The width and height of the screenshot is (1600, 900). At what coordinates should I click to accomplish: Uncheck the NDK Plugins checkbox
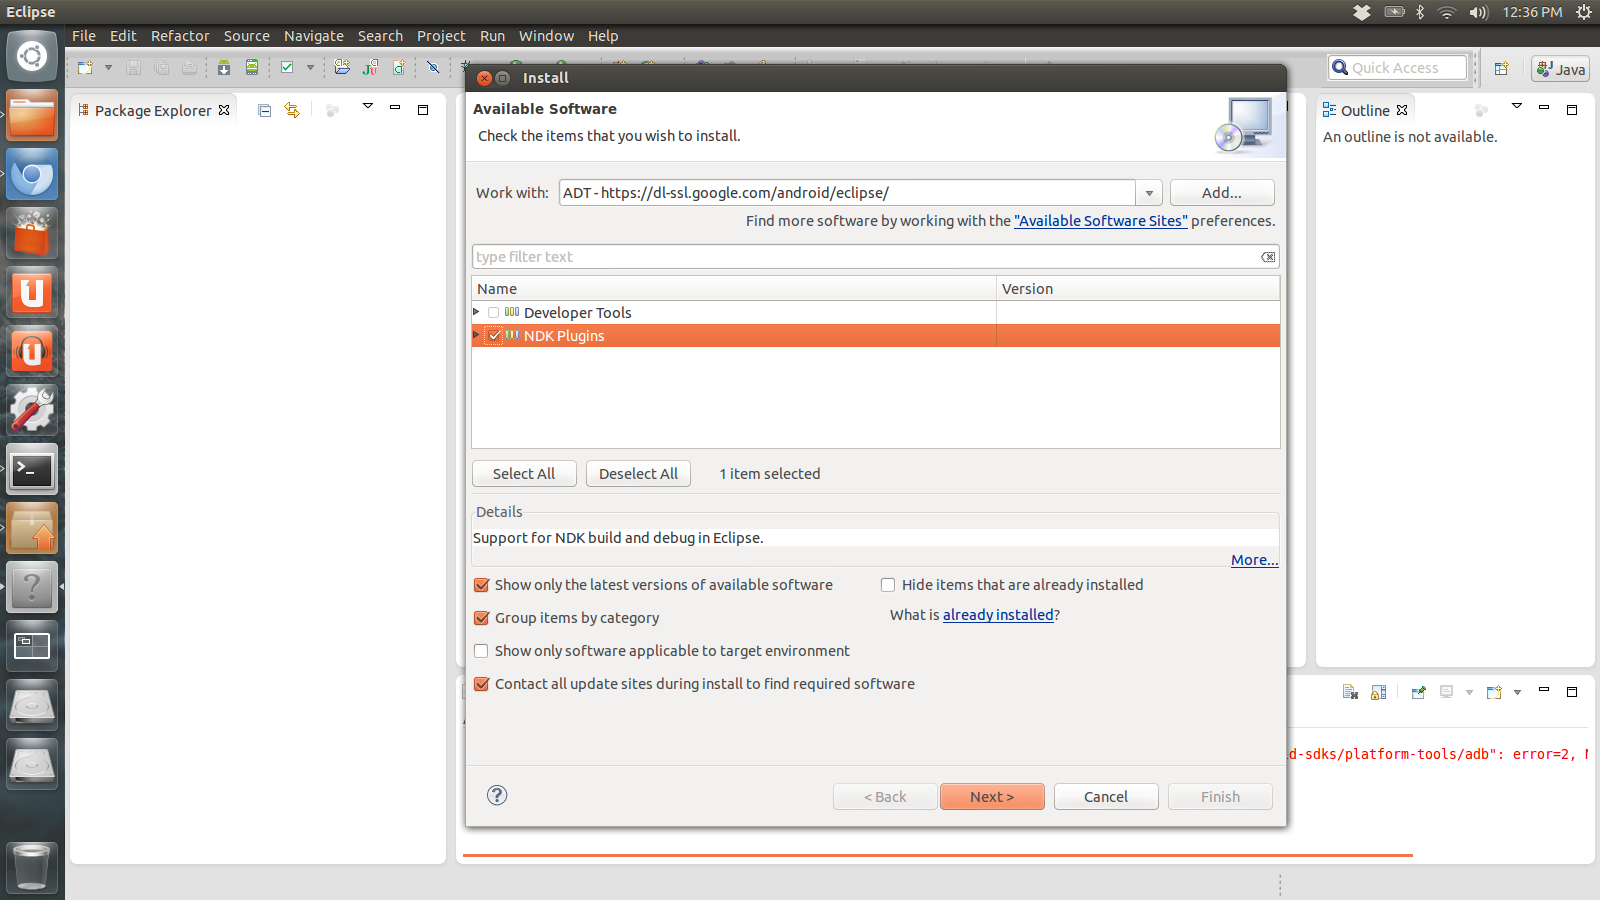(x=494, y=336)
